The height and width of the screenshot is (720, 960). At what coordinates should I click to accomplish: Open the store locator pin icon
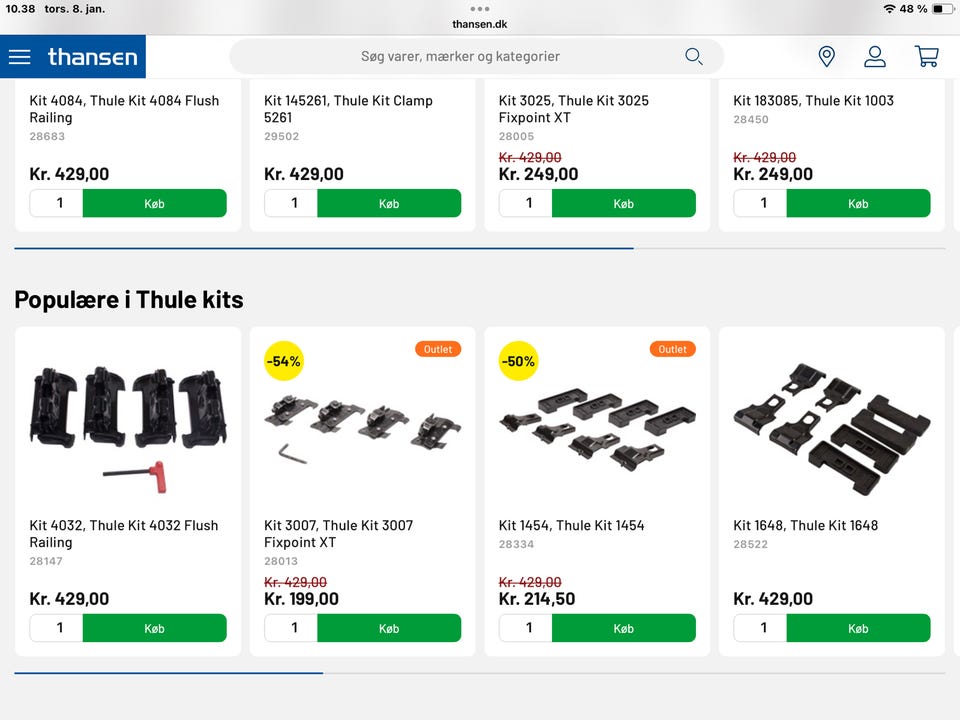coord(826,56)
